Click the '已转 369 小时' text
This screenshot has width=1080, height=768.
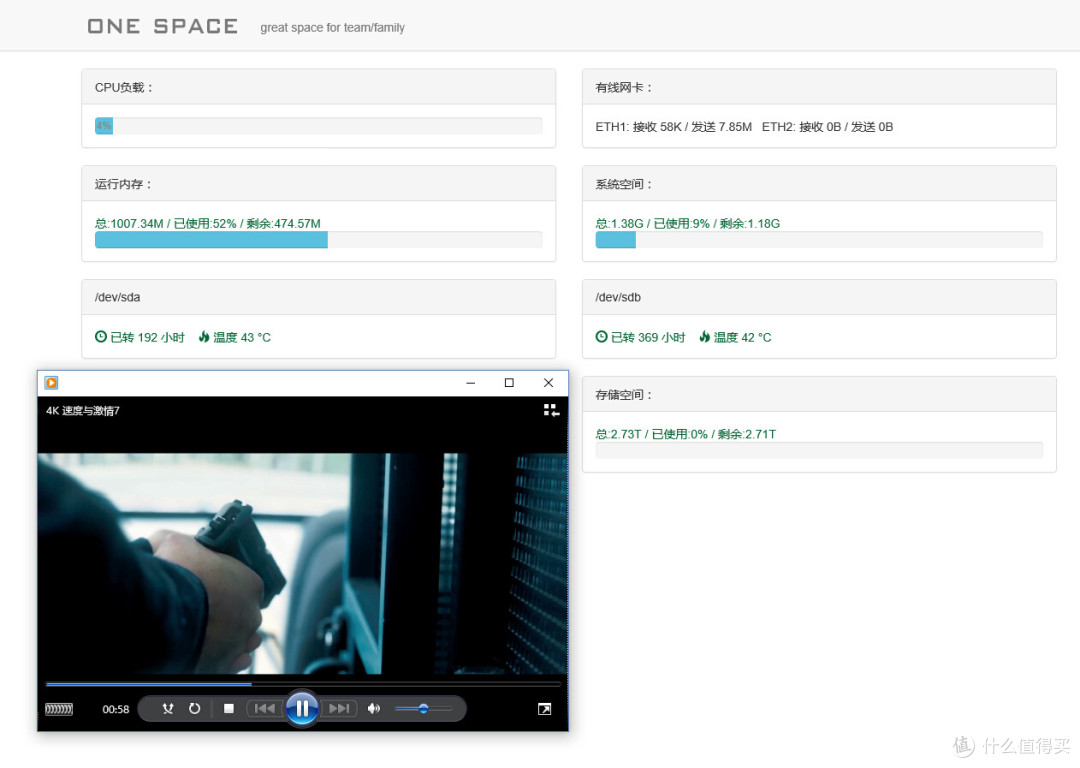click(x=648, y=338)
